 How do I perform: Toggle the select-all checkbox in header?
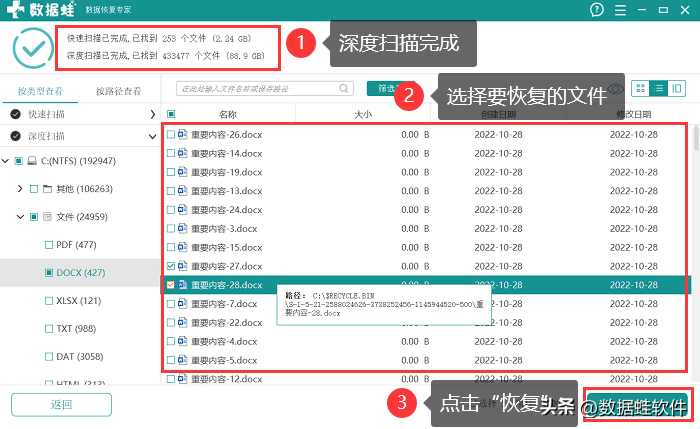[x=171, y=114]
